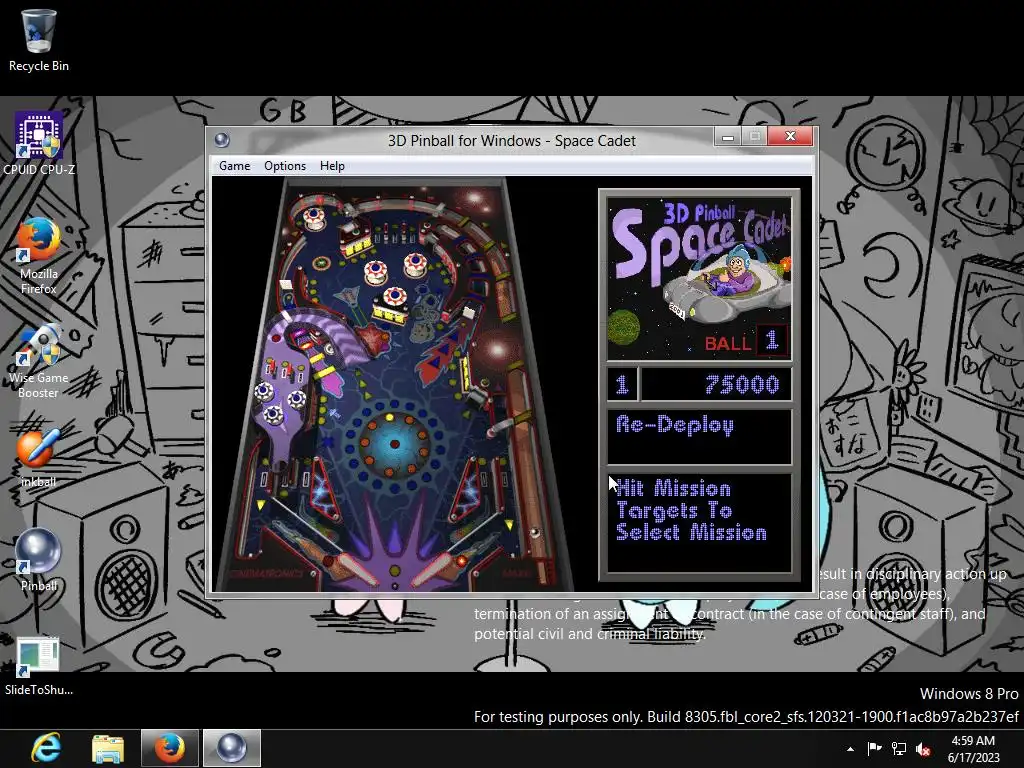Image resolution: width=1024 pixels, height=768 pixels.
Task: Select the SlideToShu... desktop shortcut
Action: click(x=39, y=666)
